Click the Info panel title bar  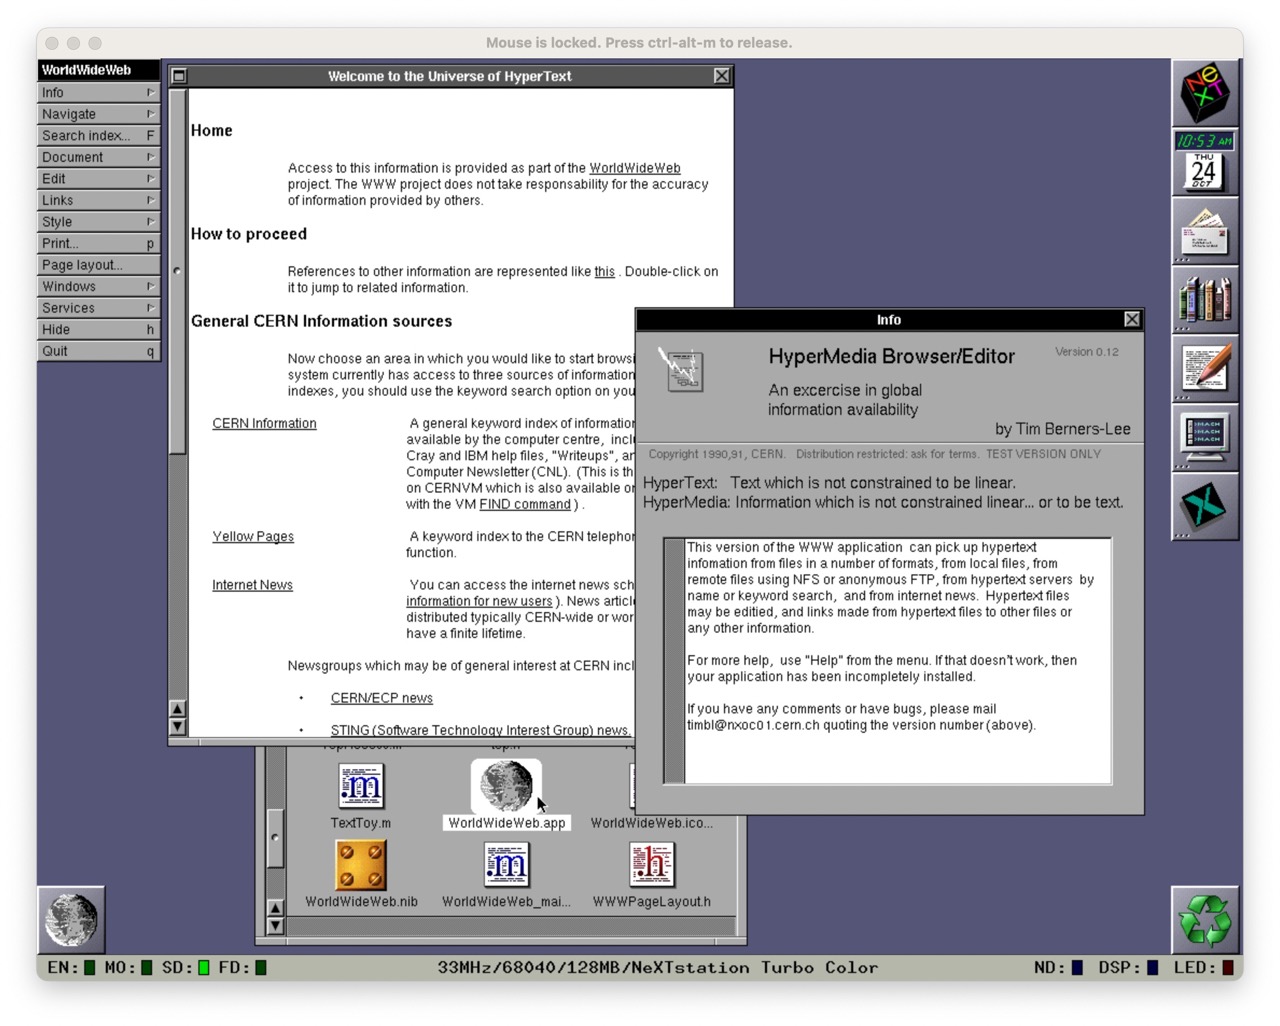pos(888,319)
